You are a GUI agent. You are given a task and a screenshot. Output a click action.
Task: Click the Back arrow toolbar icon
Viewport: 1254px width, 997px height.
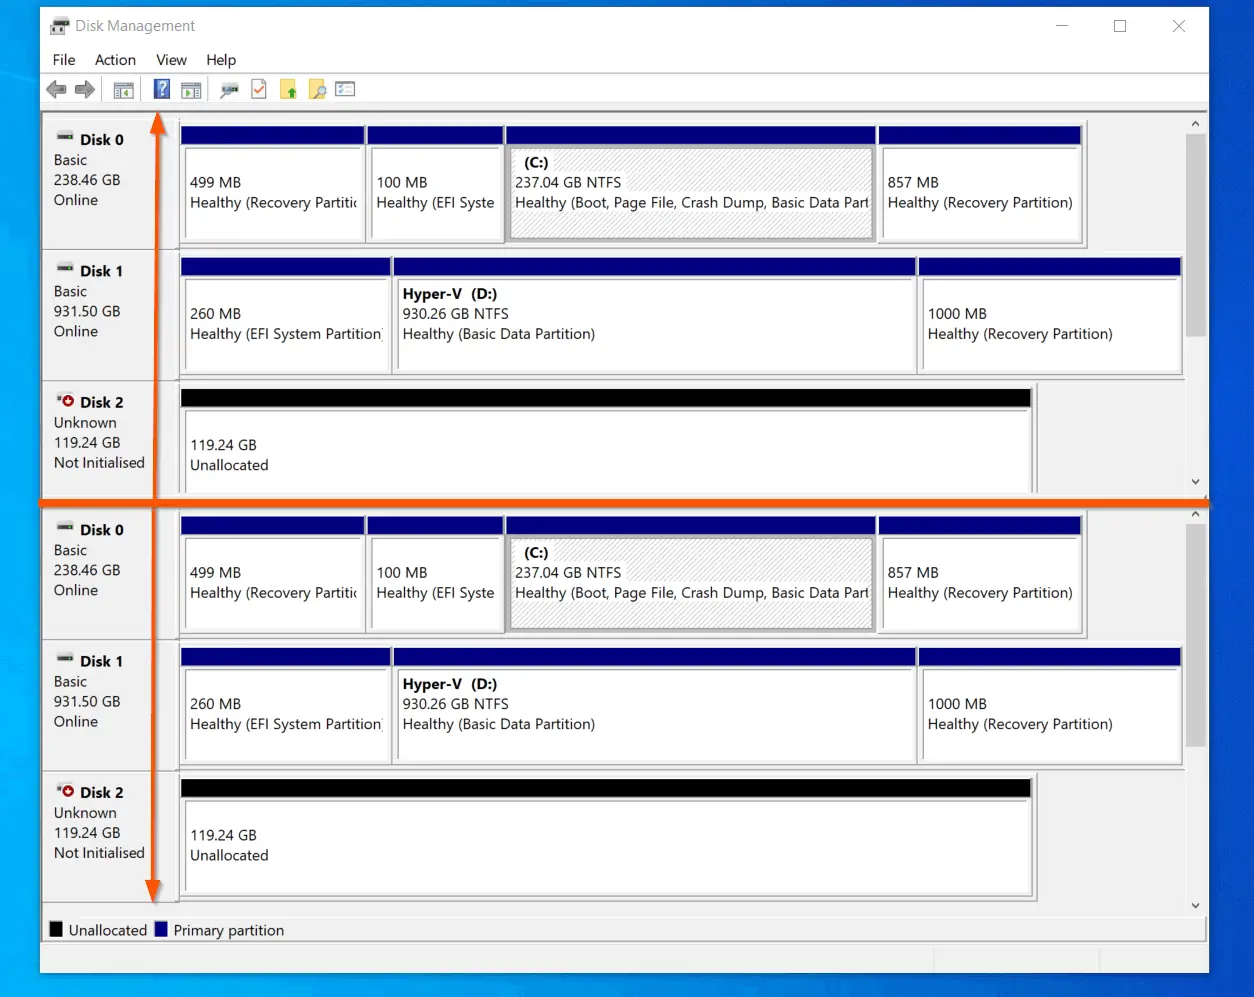(56, 90)
